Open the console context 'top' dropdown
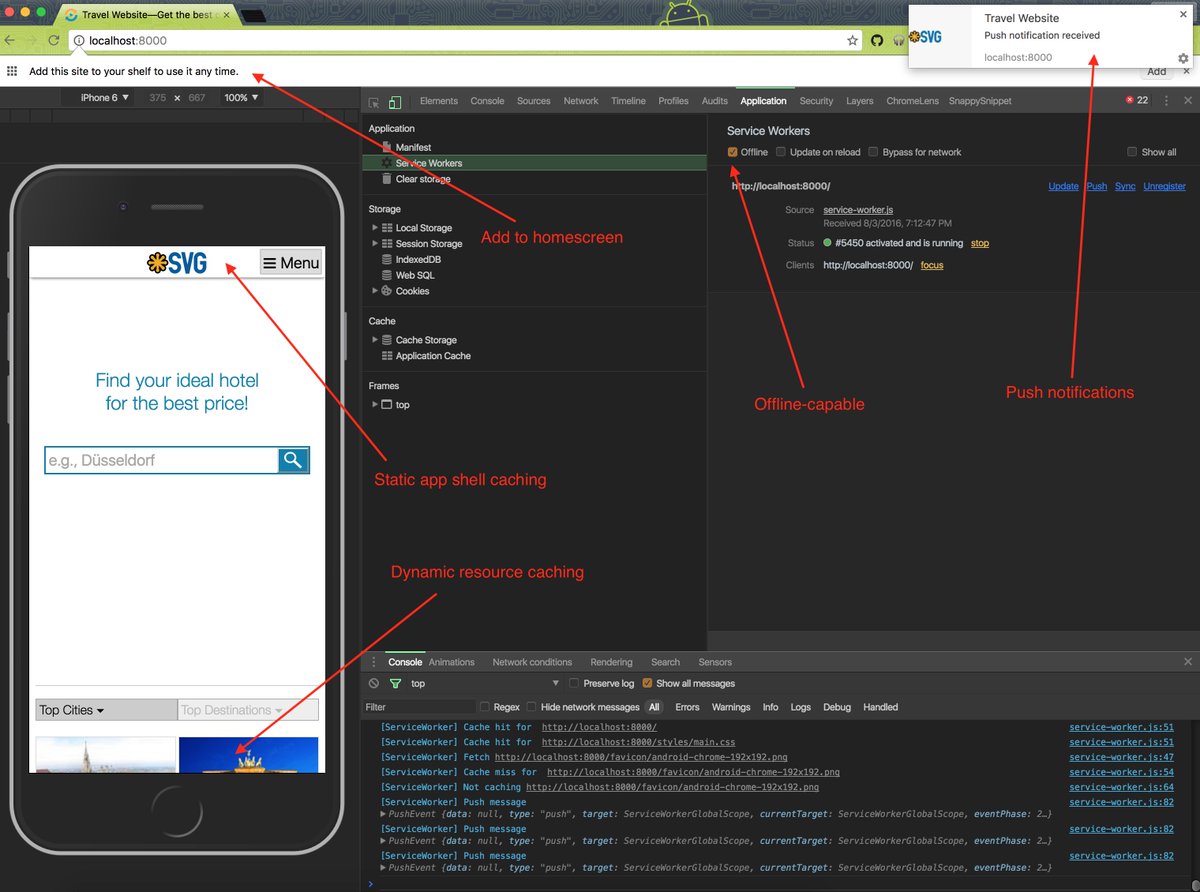 [485, 684]
